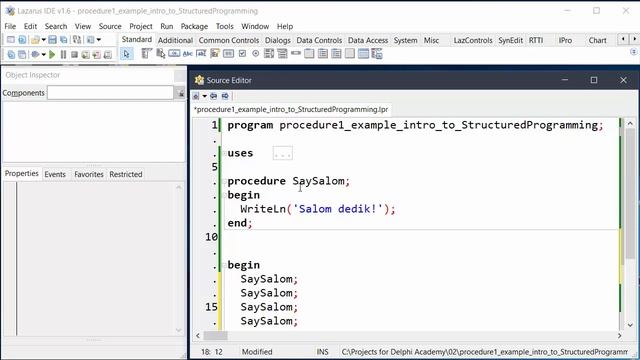This screenshot has height=360, width=640.
Task: Click the Jump Back arrow in Source Editor
Action: tap(213, 96)
